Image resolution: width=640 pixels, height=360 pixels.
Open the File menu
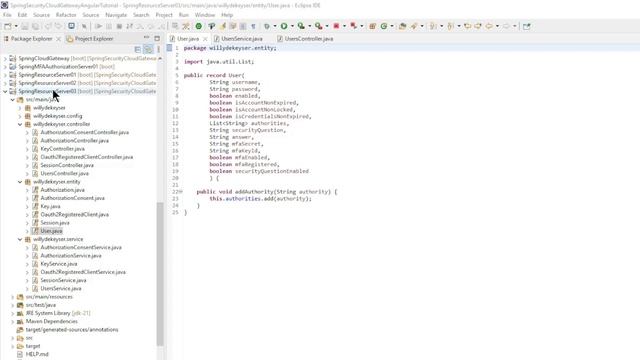pyautogui.click(x=7, y=15)
